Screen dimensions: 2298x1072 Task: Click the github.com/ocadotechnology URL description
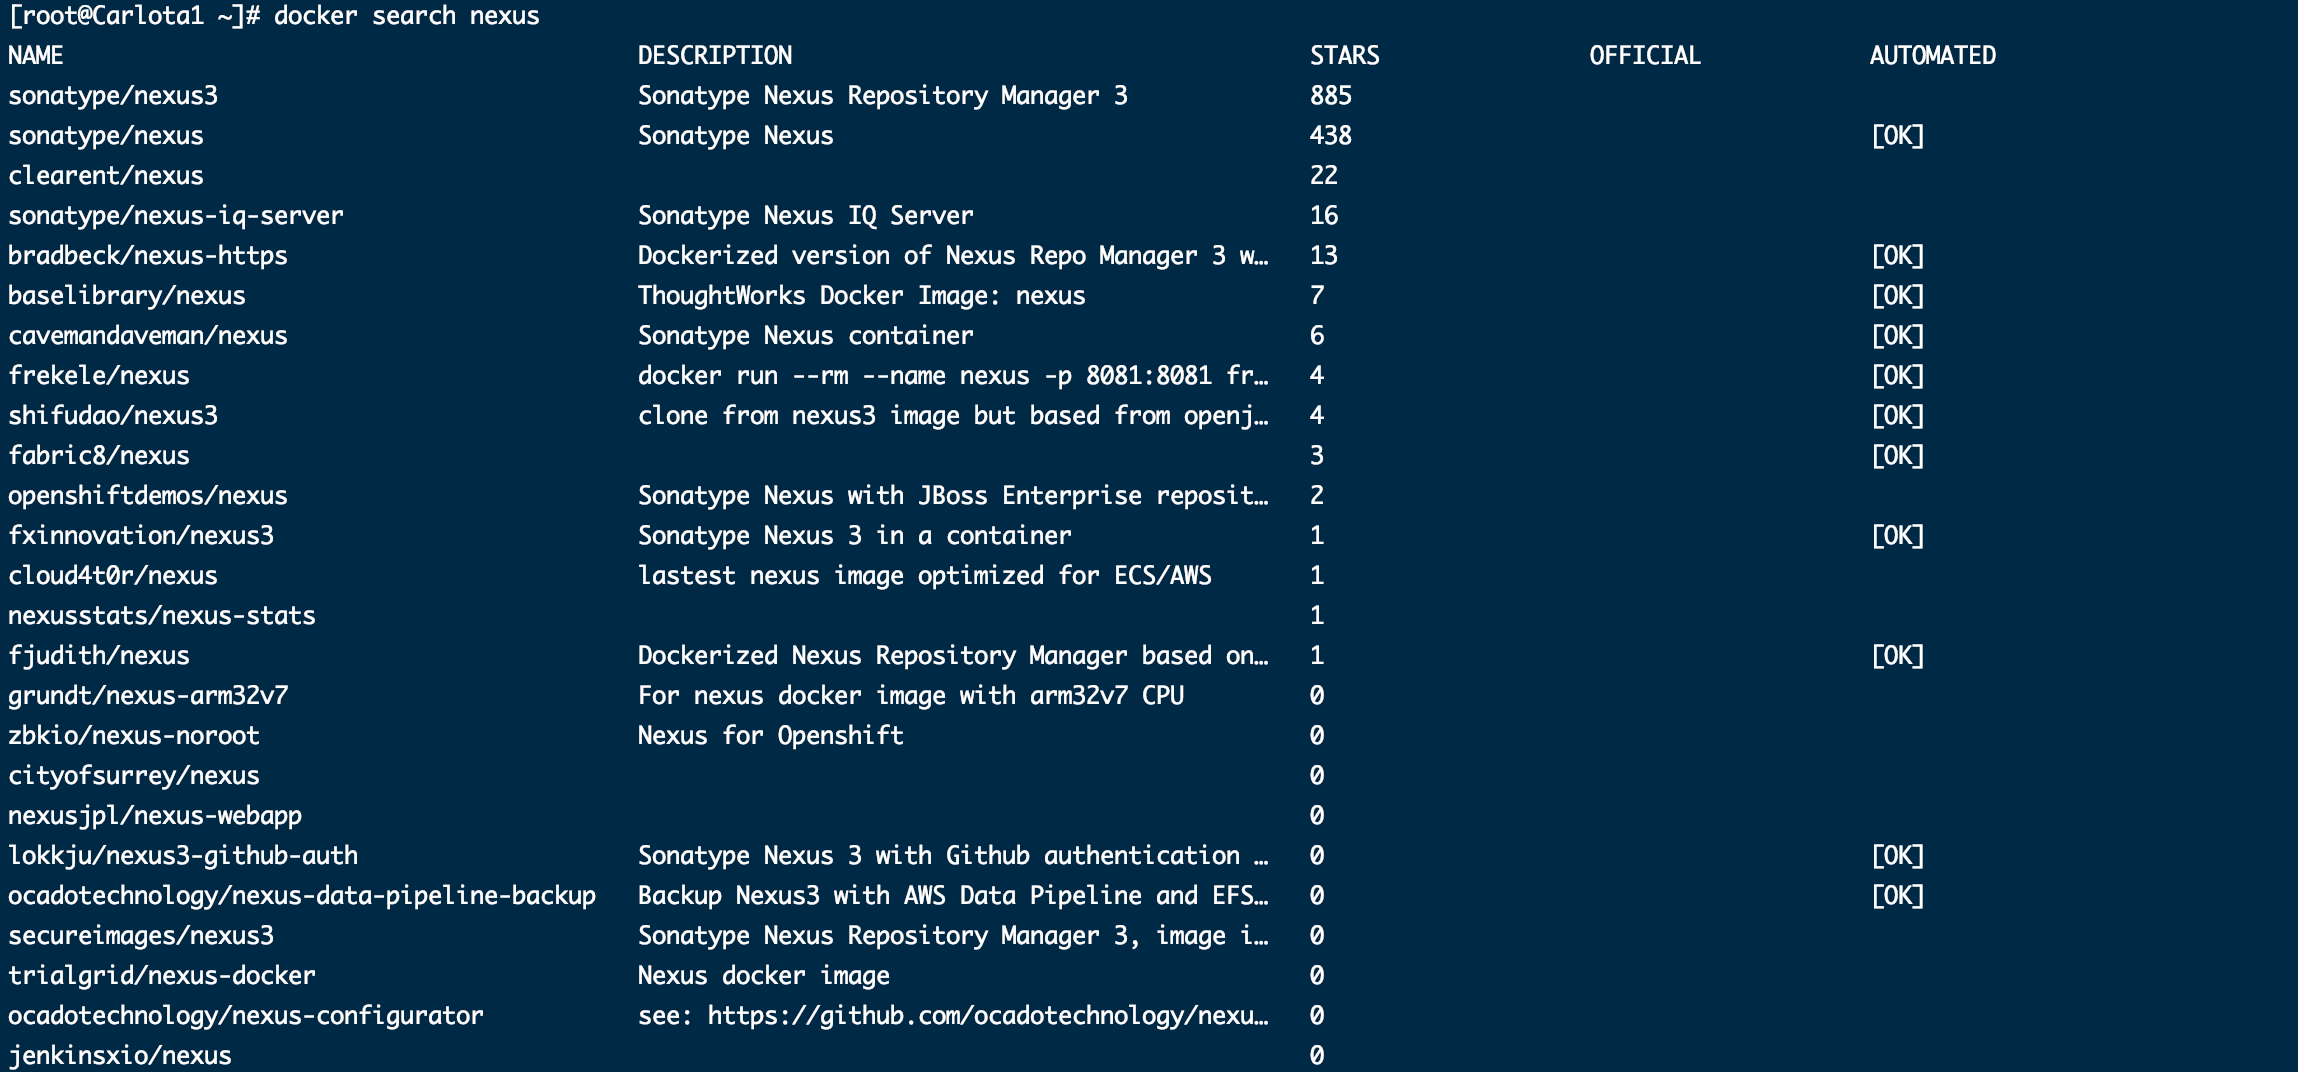(x=953, y=1016)
